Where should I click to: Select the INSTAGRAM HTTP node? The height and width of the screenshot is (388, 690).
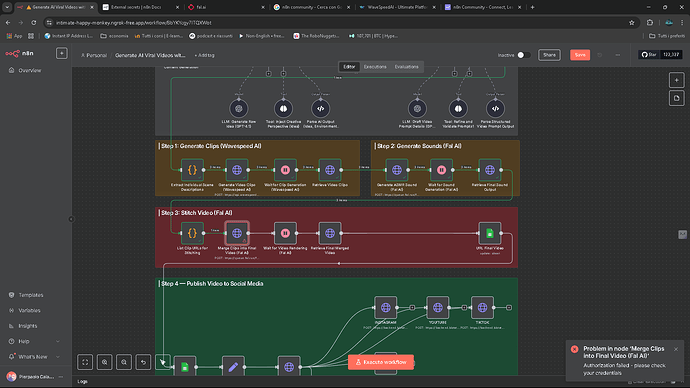[x=385, y=307]
